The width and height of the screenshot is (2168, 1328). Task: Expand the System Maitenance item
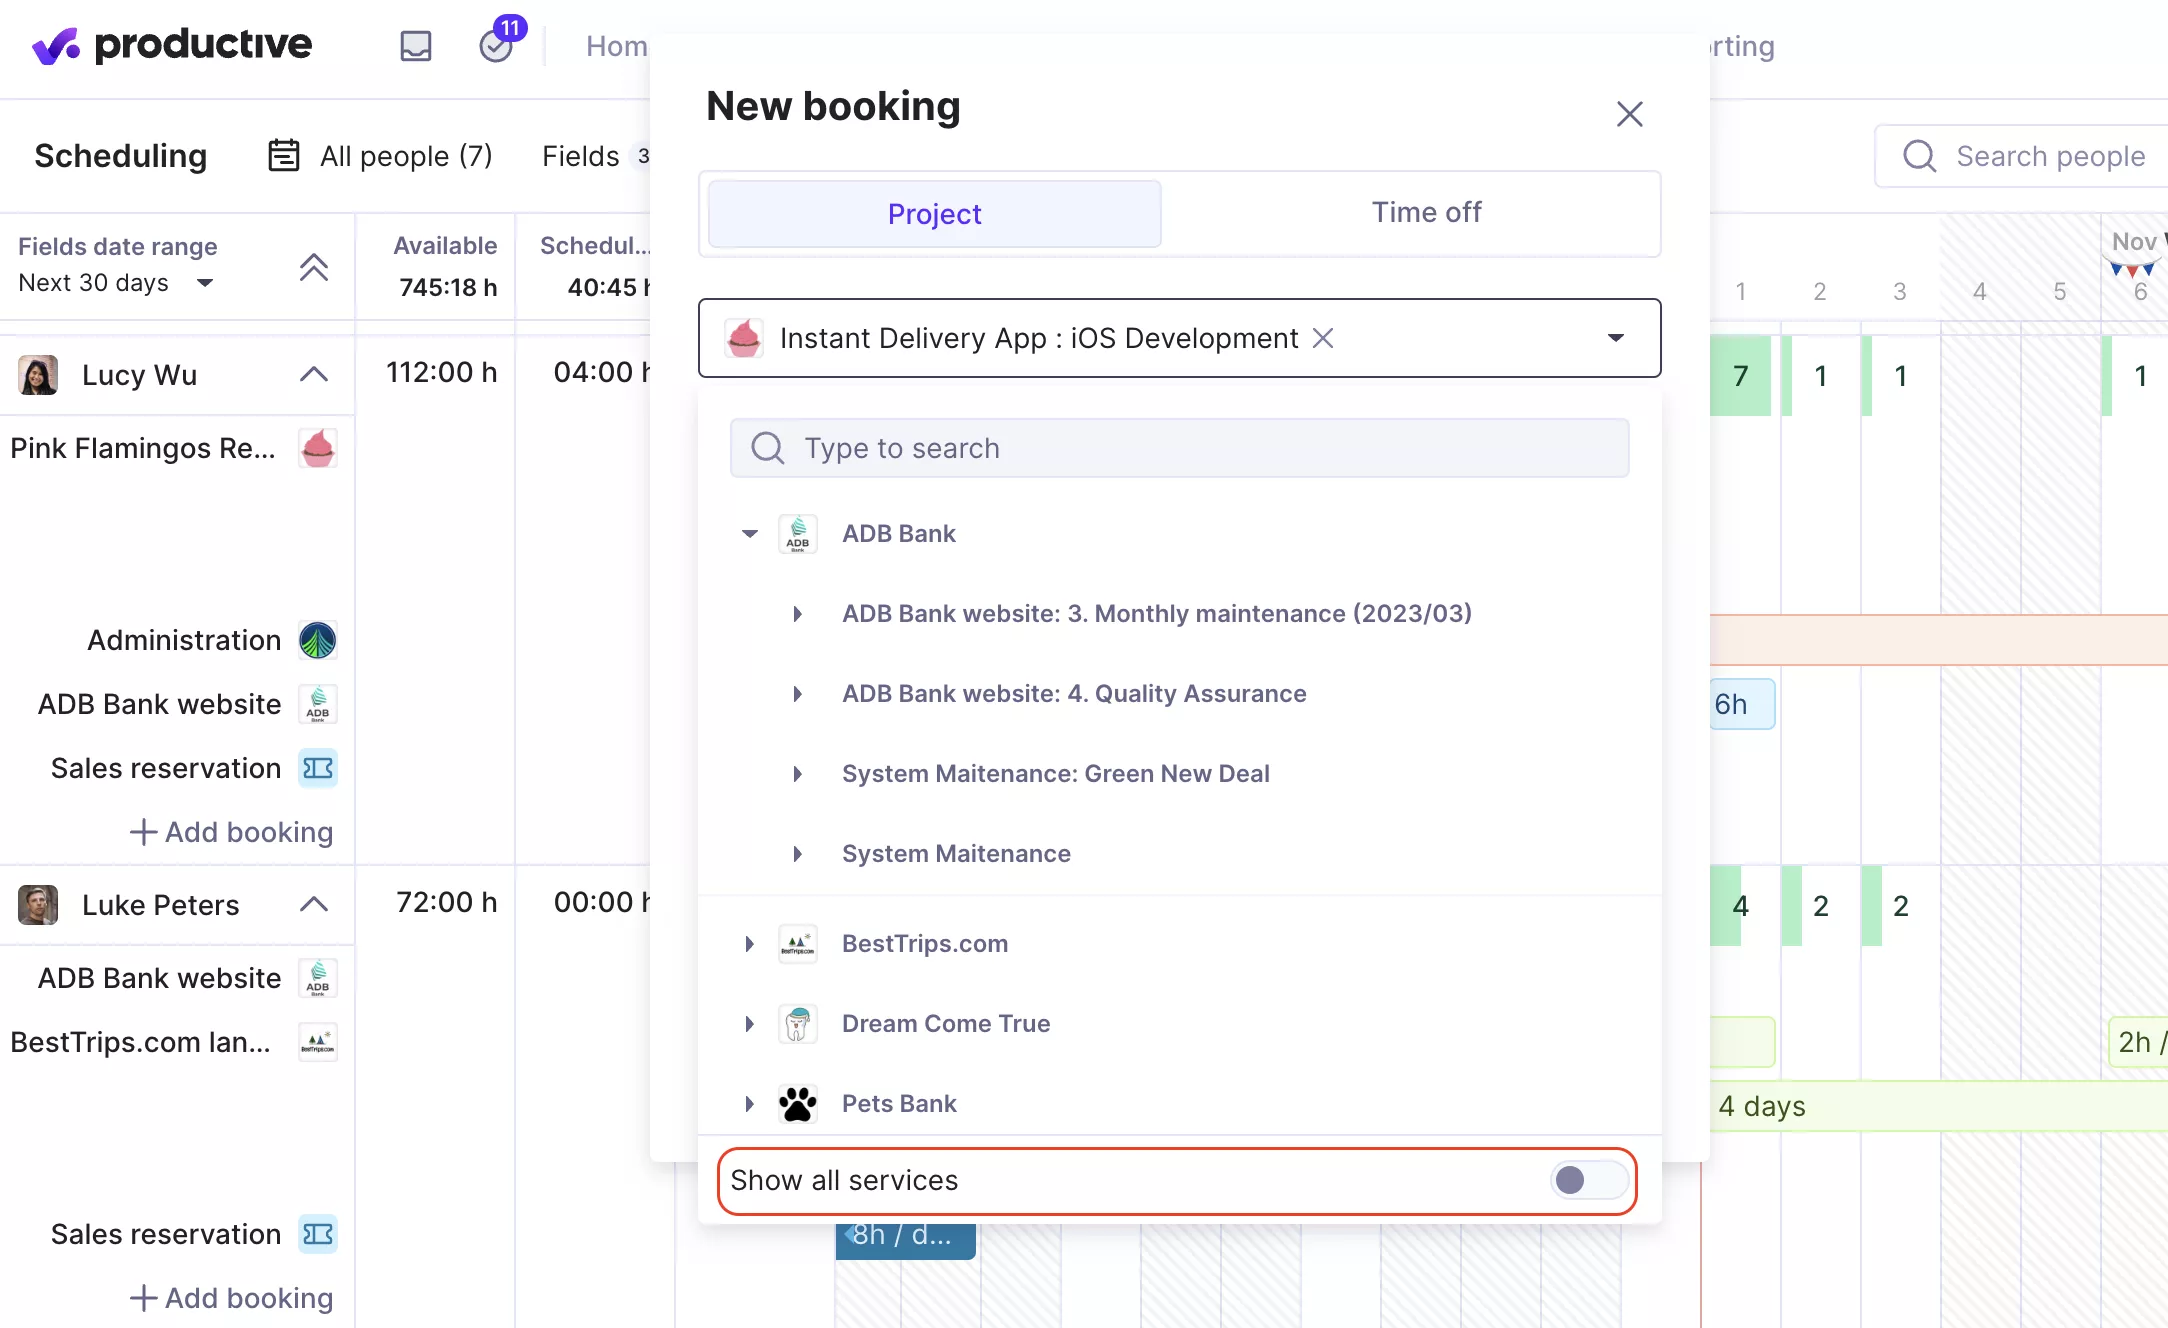pos(797,854)
